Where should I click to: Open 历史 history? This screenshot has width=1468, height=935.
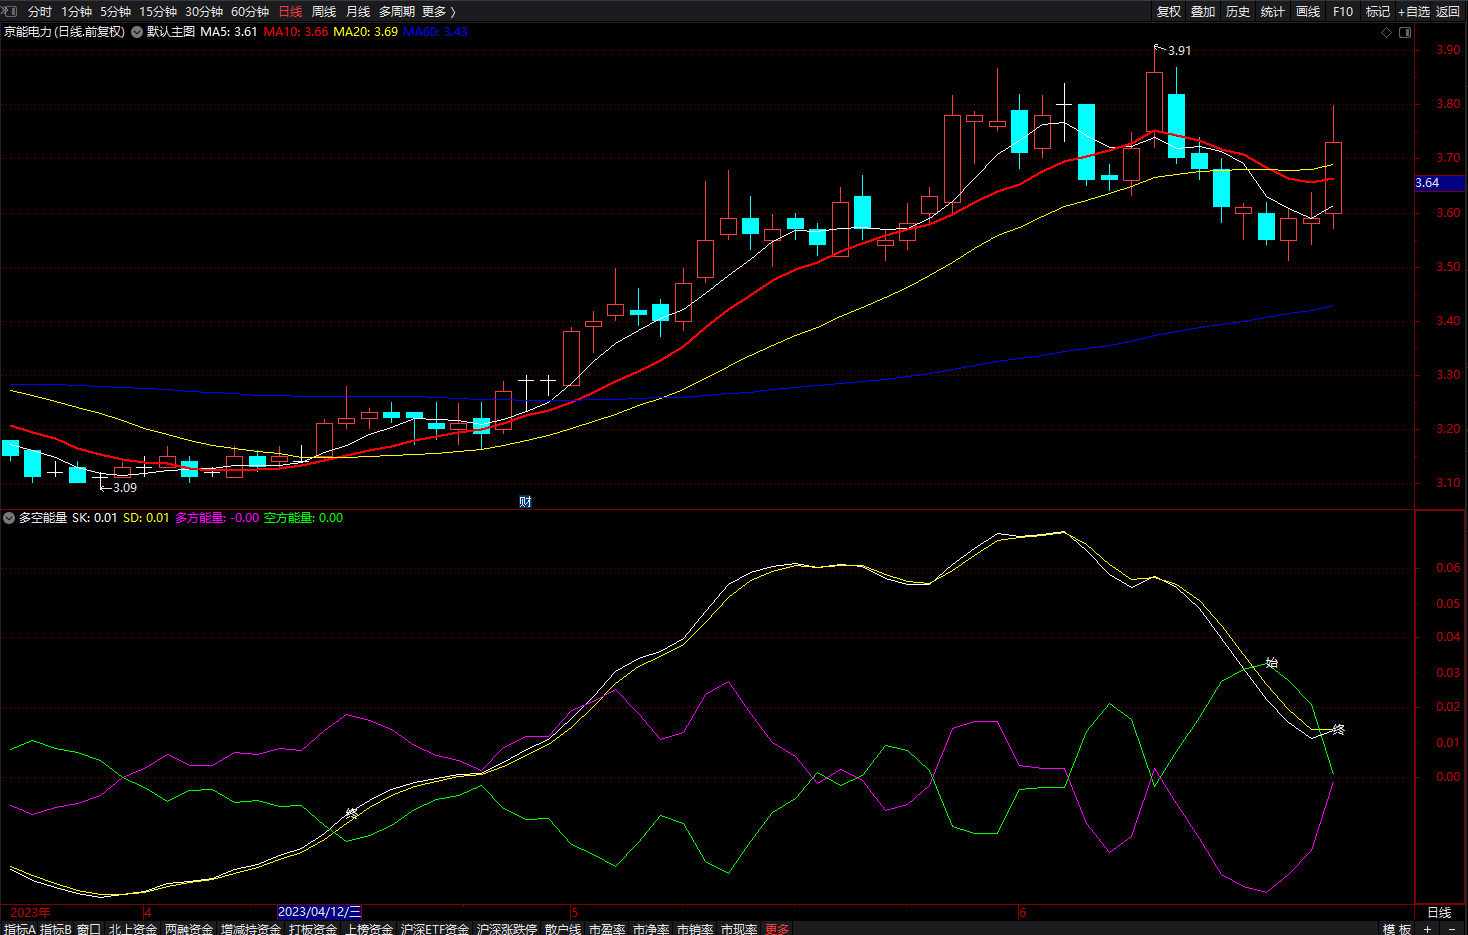1238,12
